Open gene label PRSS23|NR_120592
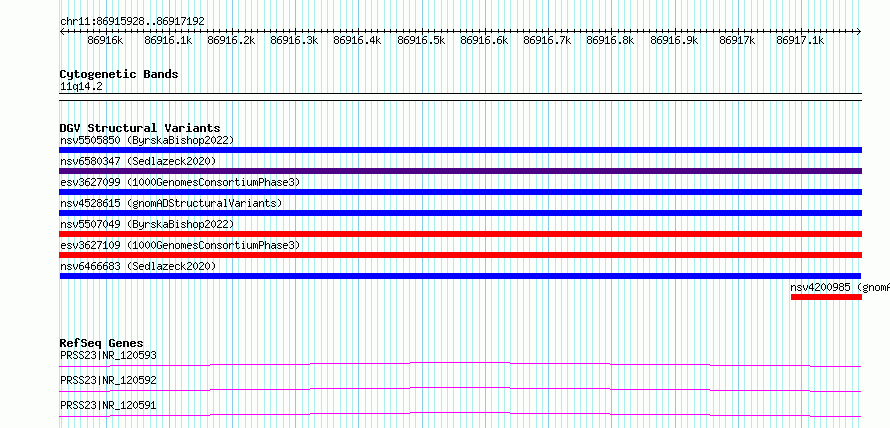The height and width of the screenshot is (428, 890). [x=108, y=380]
